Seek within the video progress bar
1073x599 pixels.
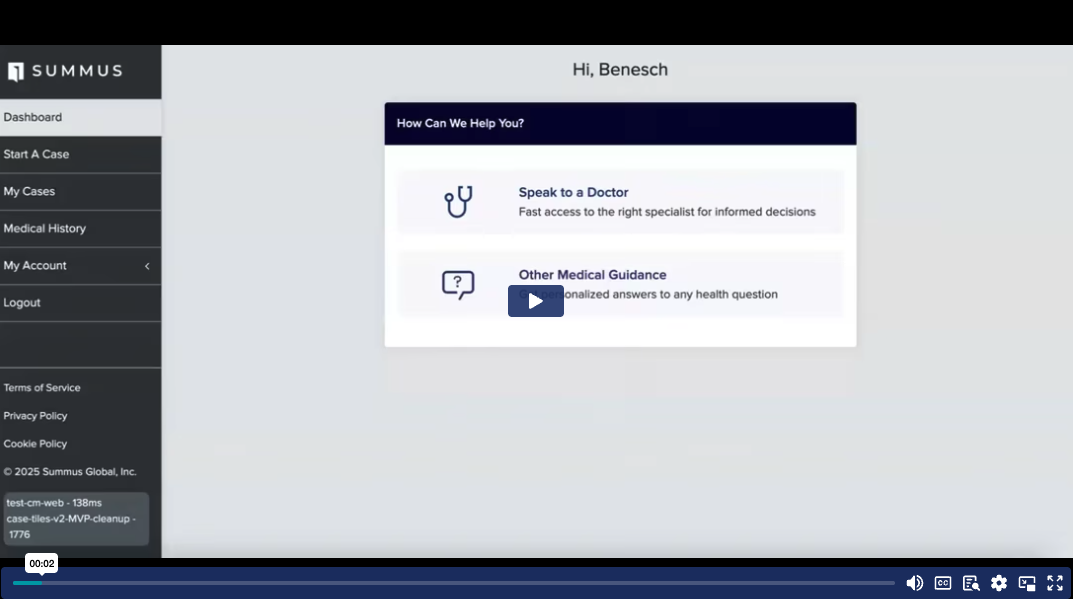[x=450, y=583]
